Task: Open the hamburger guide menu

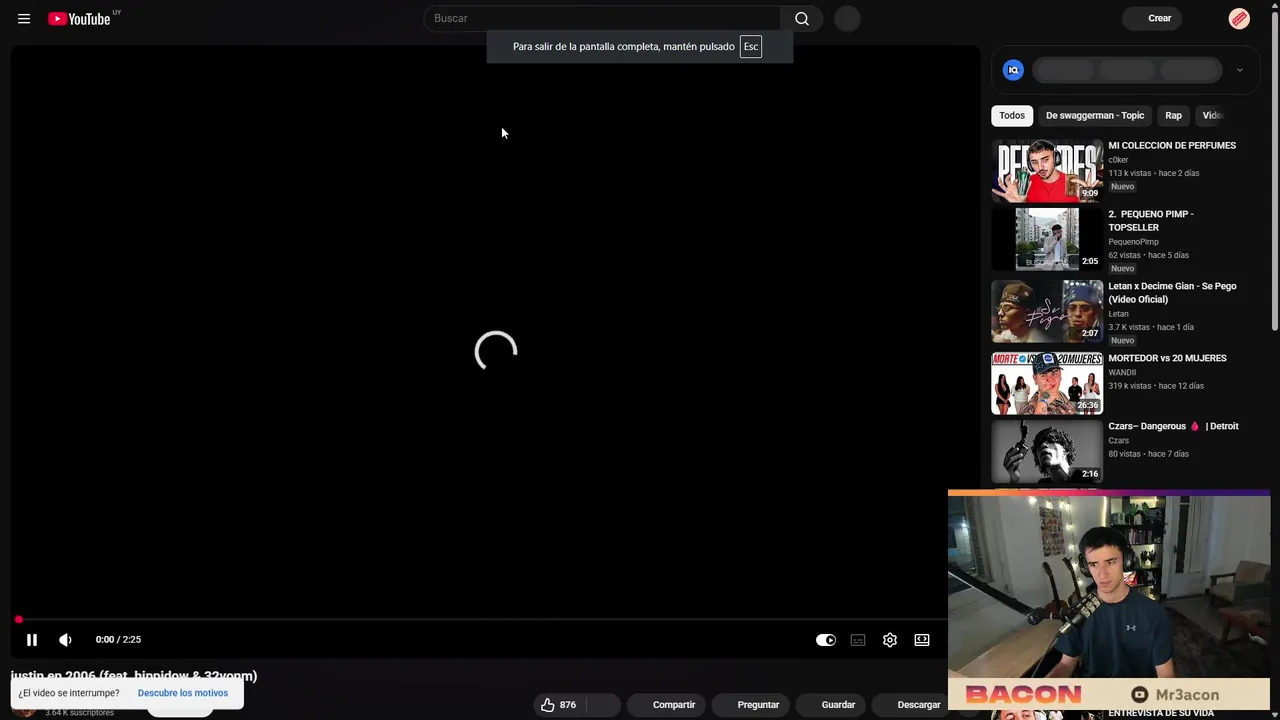Action: click(x=24, y=18)
